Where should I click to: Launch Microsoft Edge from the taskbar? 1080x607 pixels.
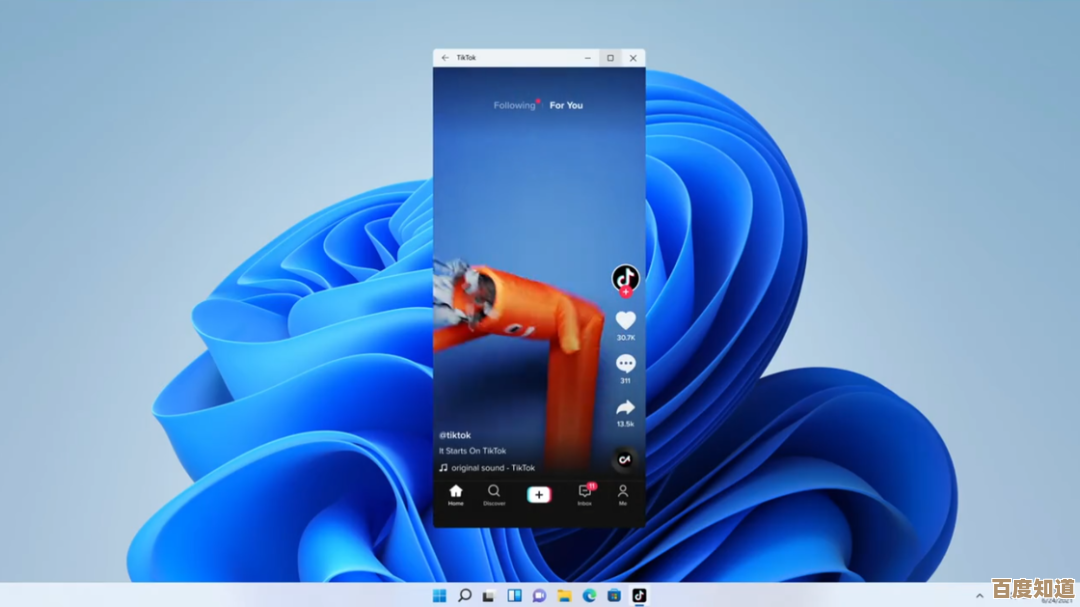(587, 594)
